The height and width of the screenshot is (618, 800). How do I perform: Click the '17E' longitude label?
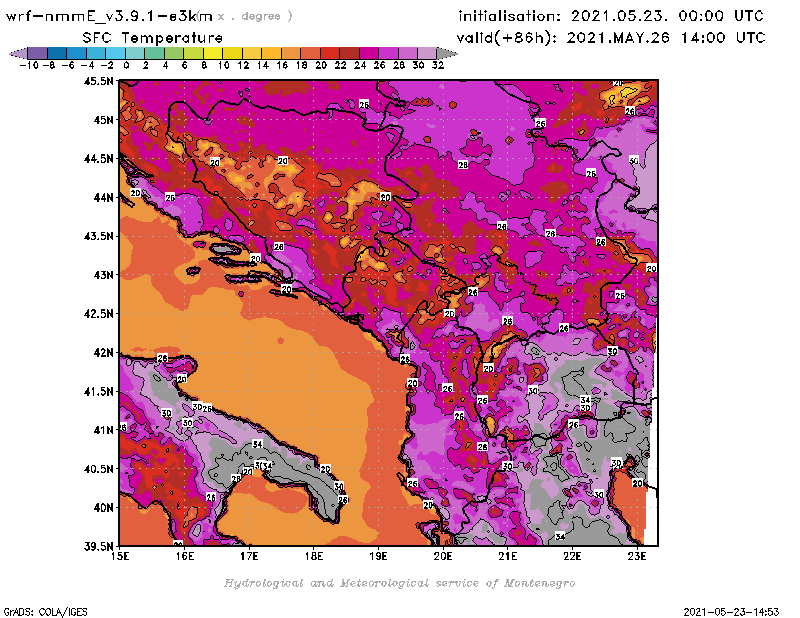tap(249, 556)
